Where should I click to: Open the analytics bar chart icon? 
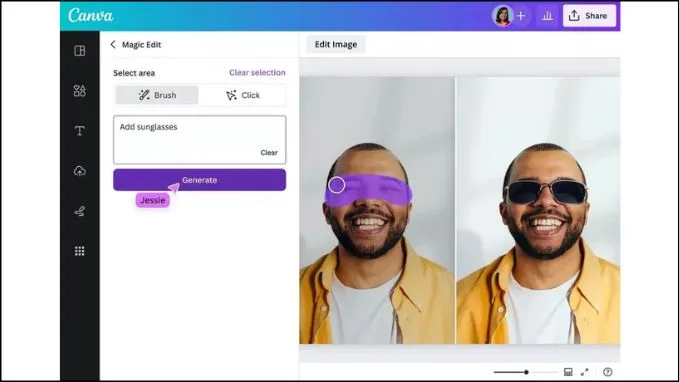pos(547,16)
